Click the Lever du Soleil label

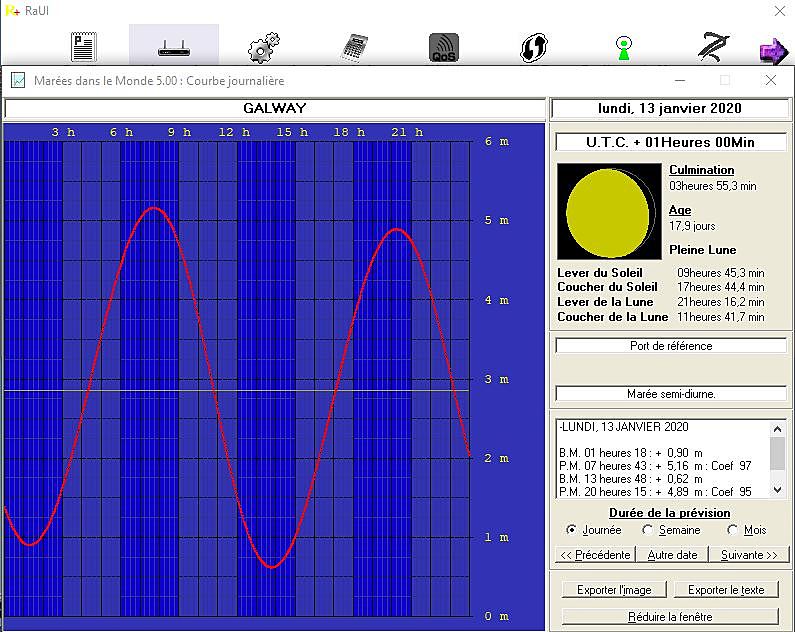tap(599, 273)
